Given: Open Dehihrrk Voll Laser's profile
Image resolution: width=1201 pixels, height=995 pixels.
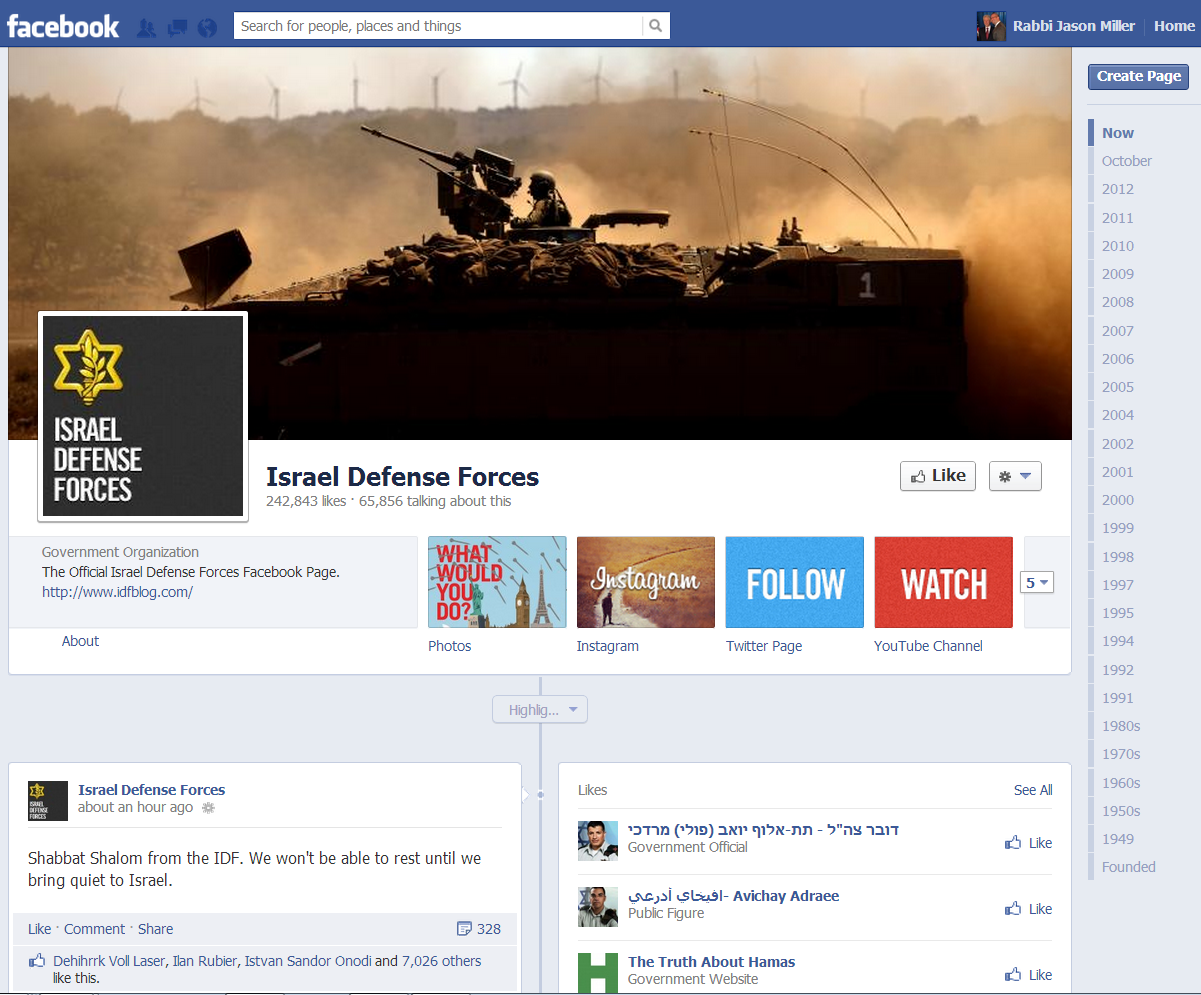Looking at the screenshot, I should point(109,961).
